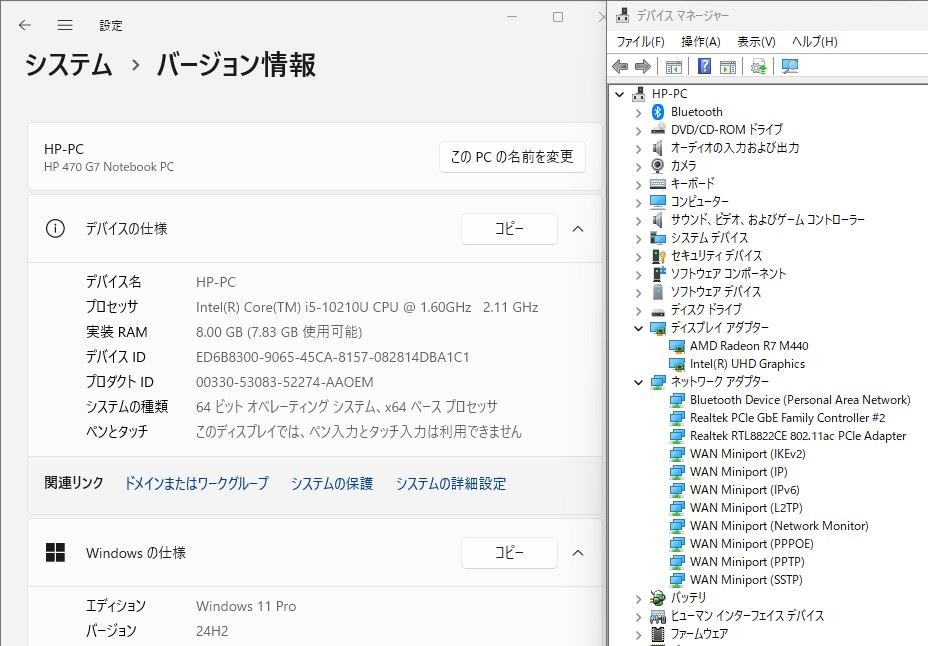
Task: Click the Device Manager forward arrow toolbar icon
Action: tap(642, 66)
